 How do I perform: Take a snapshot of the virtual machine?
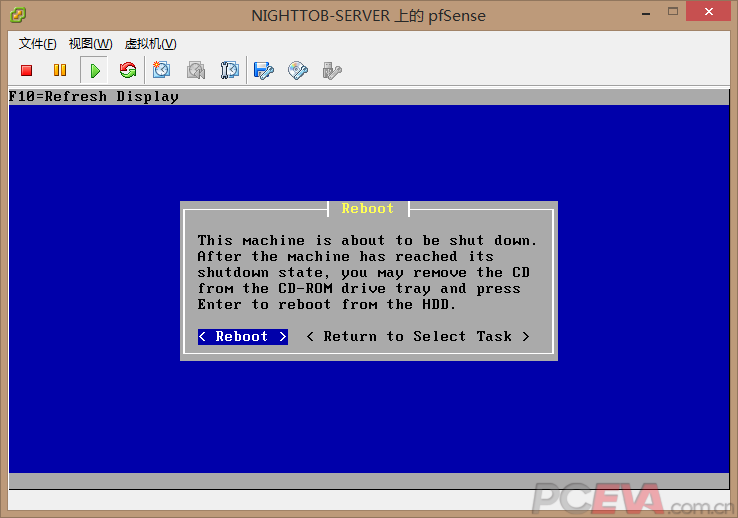[x=162, y=70]
